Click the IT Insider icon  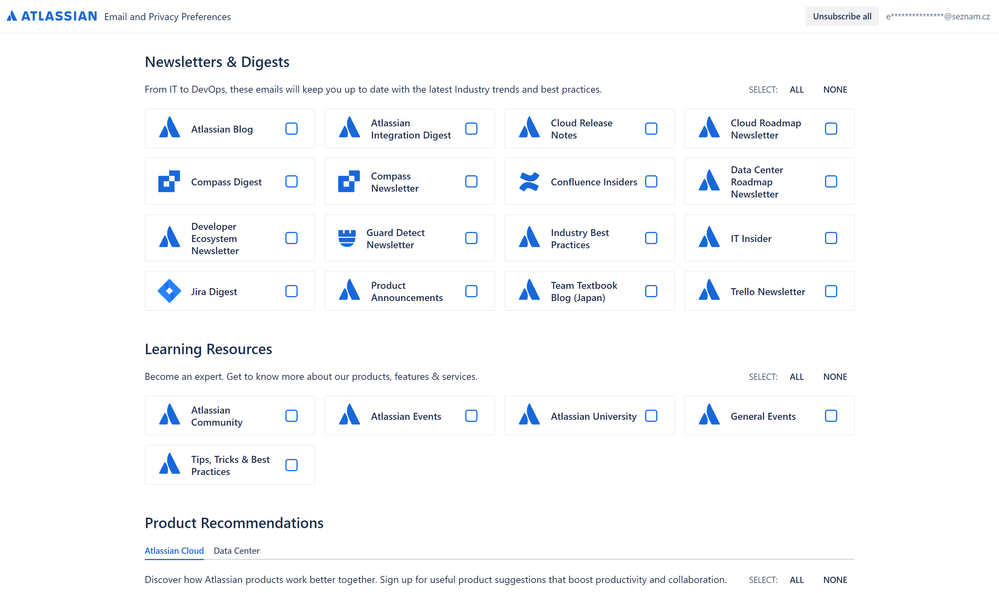[708, 238]
